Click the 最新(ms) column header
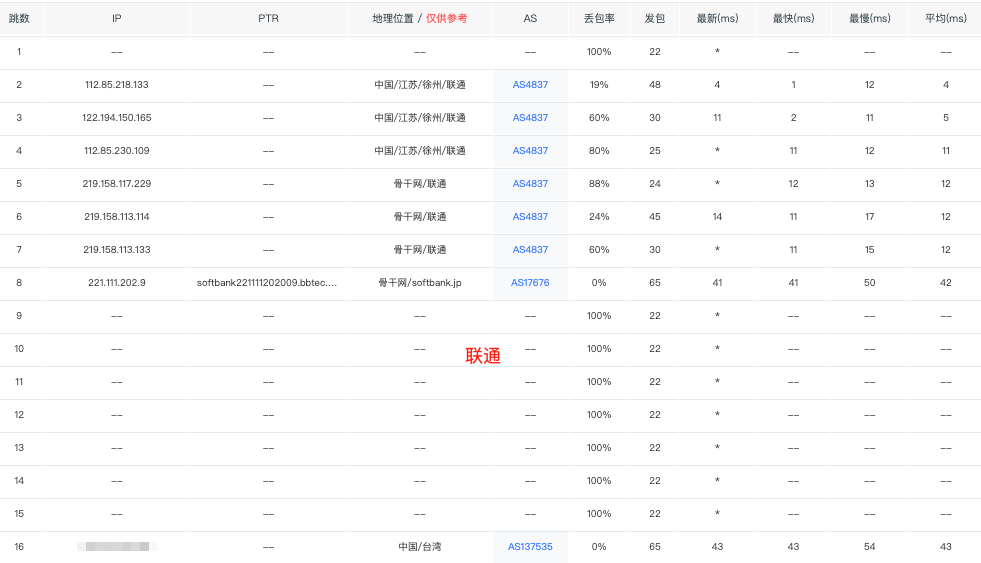Screen dimensions: 981x563 tap(717, 18)
